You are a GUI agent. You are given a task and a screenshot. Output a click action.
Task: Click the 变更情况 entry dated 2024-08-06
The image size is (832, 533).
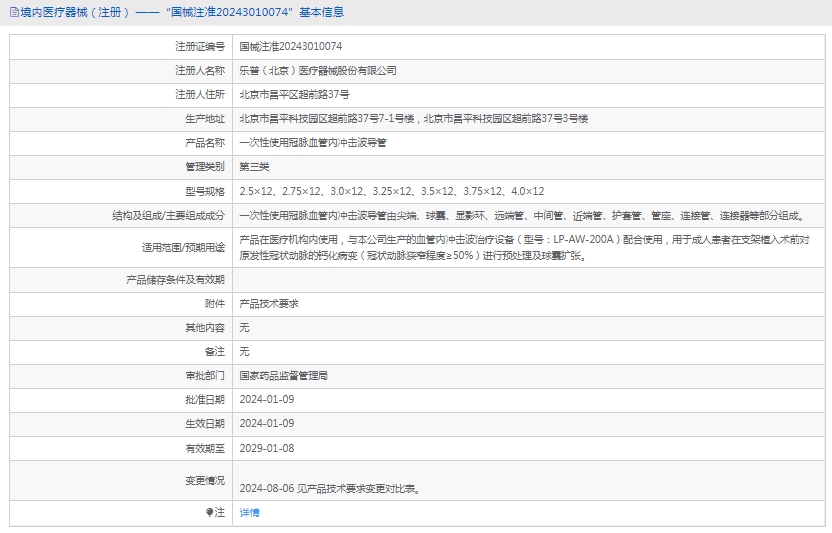click(329, 489)
